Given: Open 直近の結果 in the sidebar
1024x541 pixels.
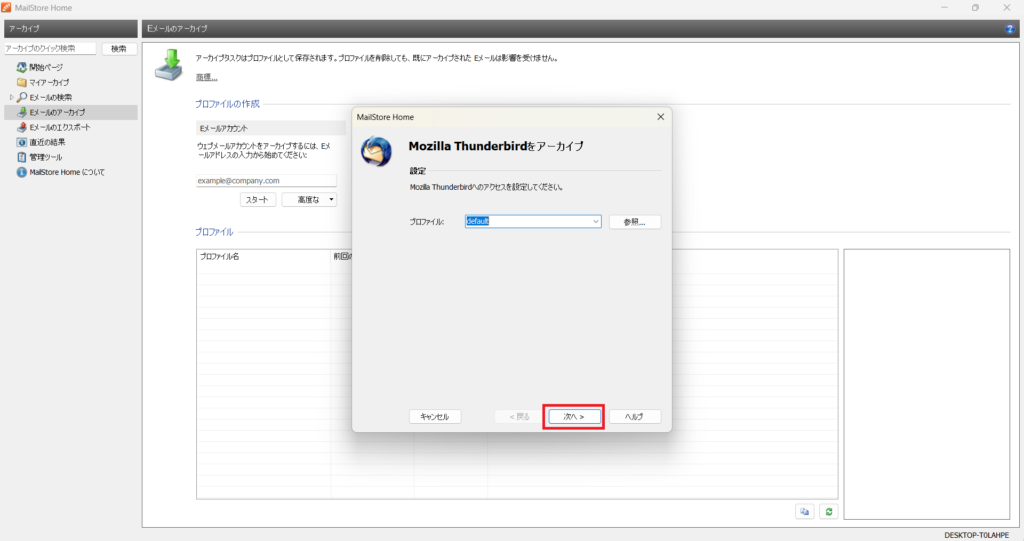Looking at the screenshot, I should pyautogui.click(x=47, y=142).
